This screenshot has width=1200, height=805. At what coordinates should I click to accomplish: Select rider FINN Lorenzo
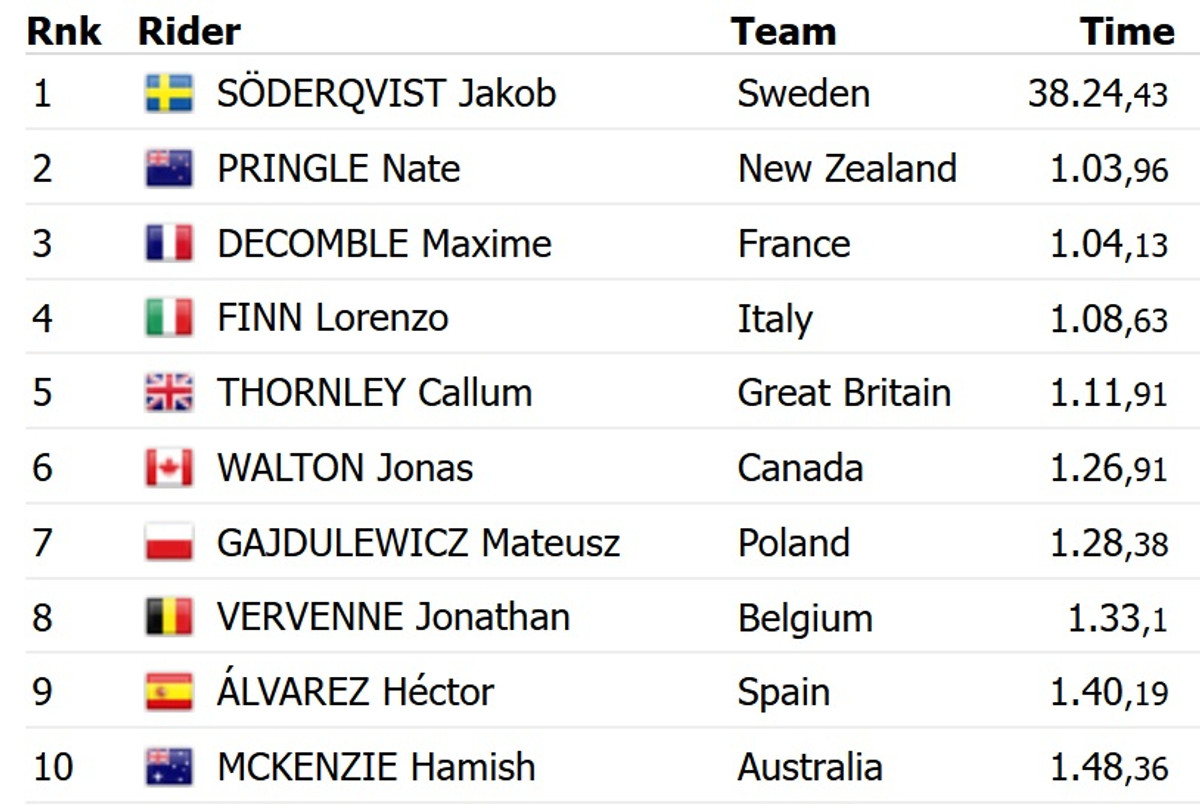click(332, 318)
